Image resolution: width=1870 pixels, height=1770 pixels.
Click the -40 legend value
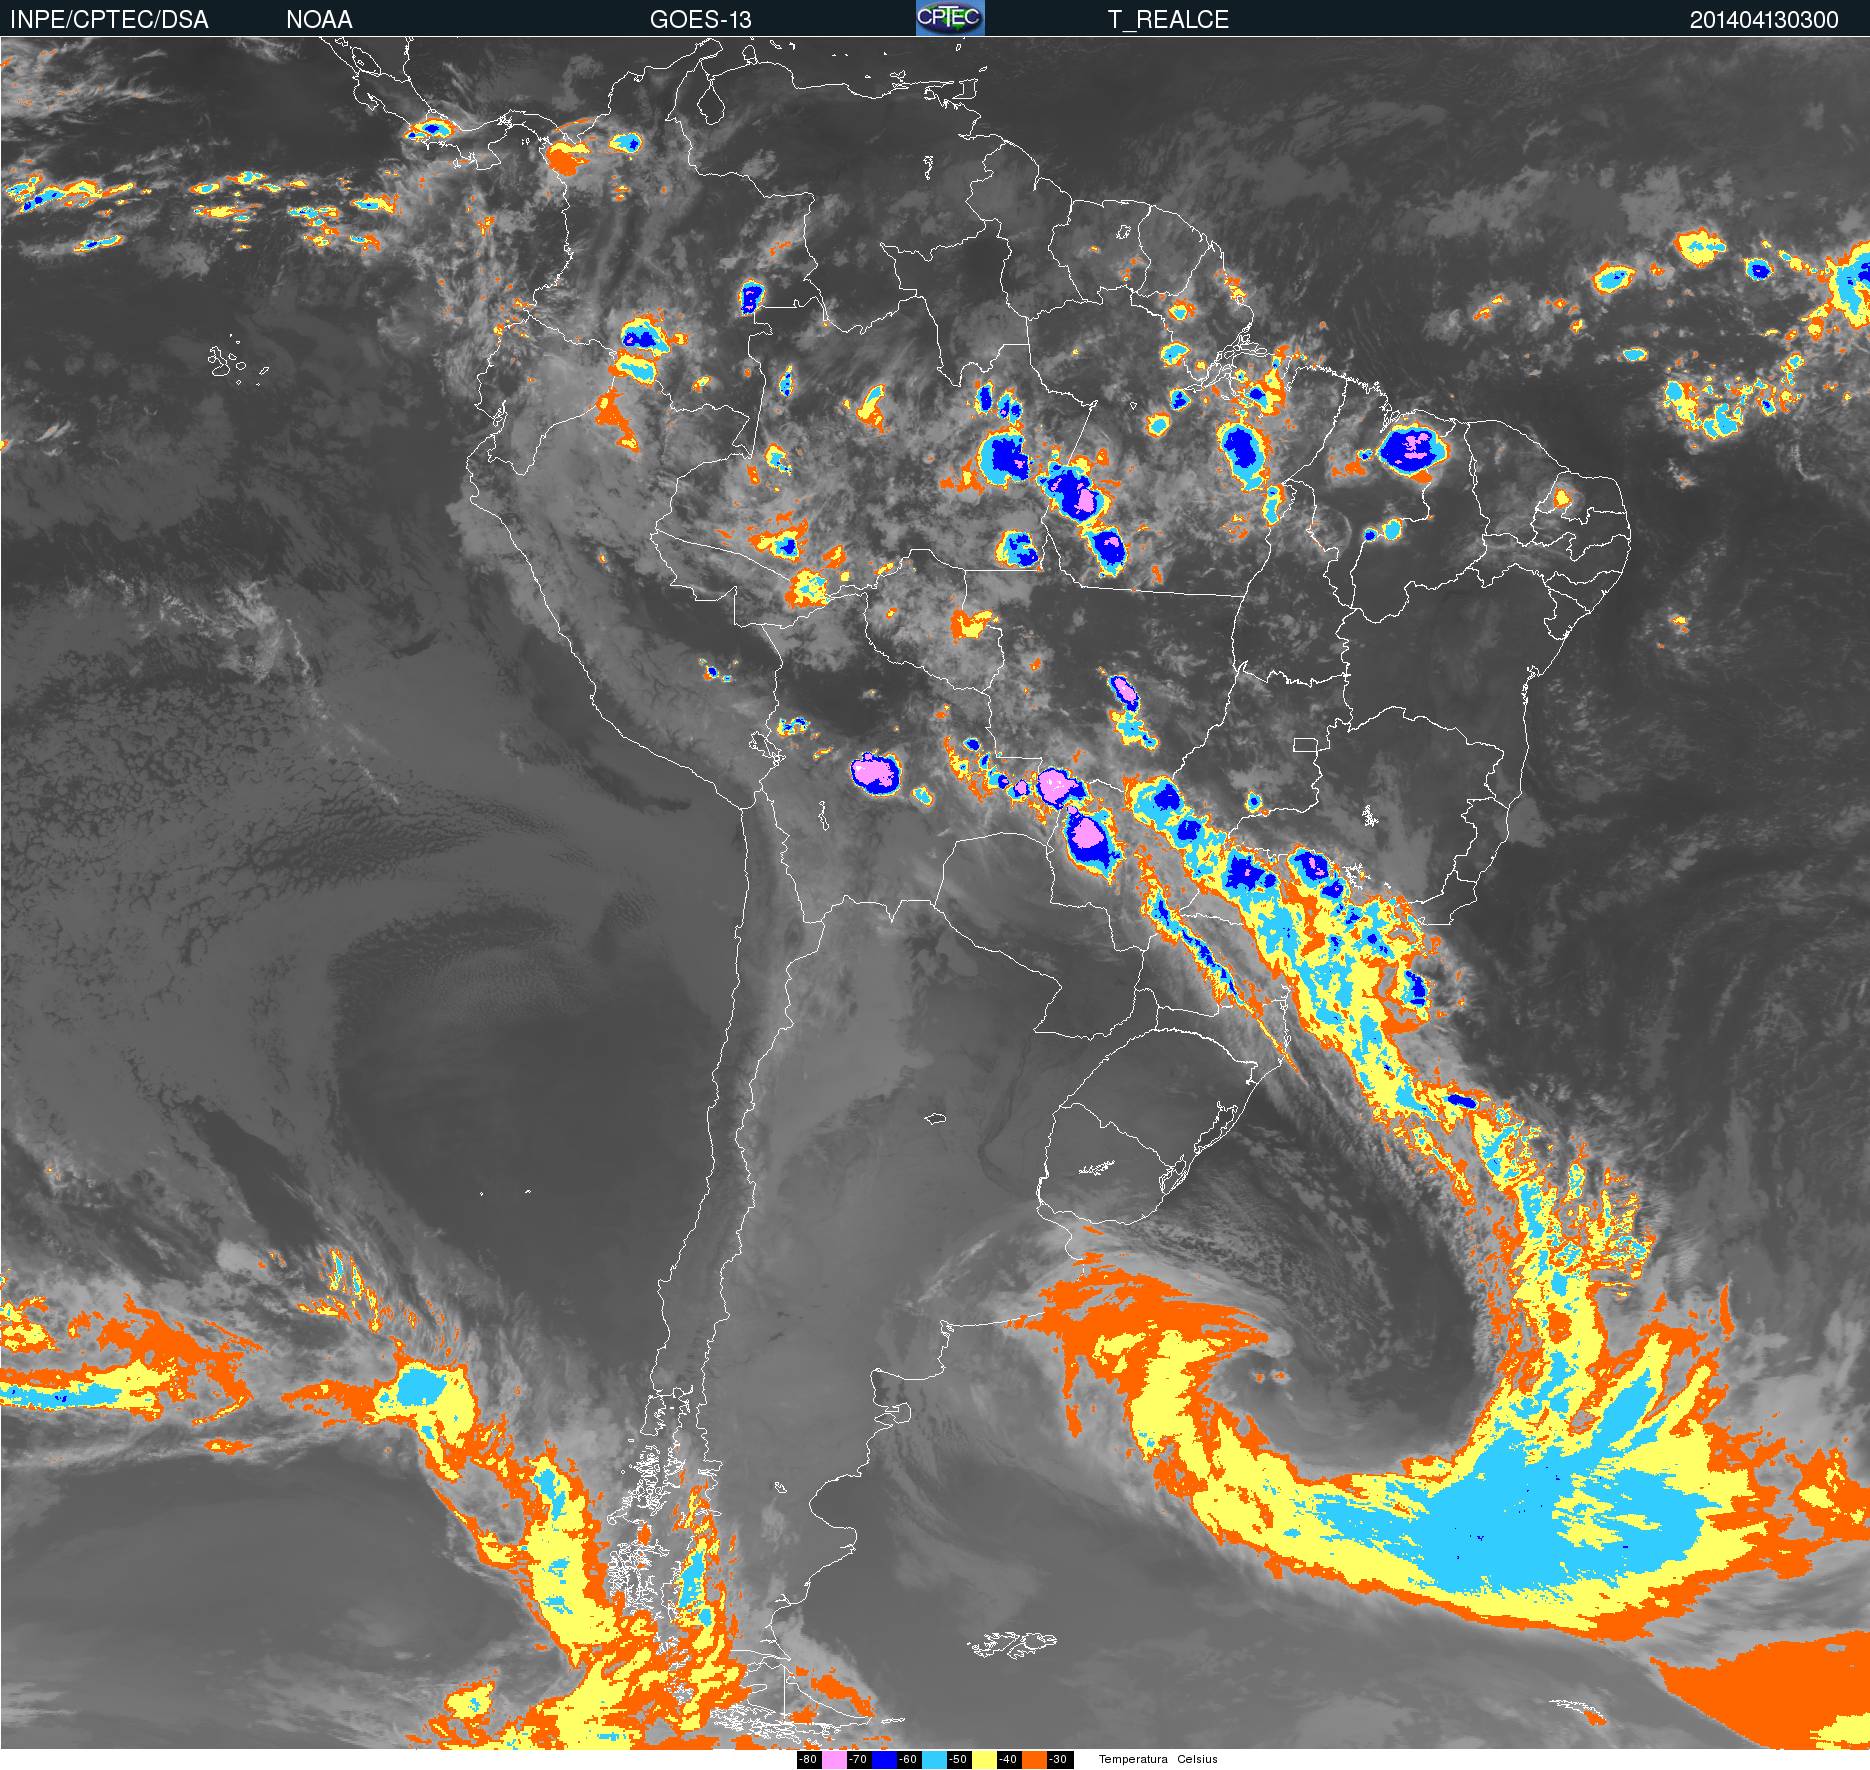coord(1008,1760)
